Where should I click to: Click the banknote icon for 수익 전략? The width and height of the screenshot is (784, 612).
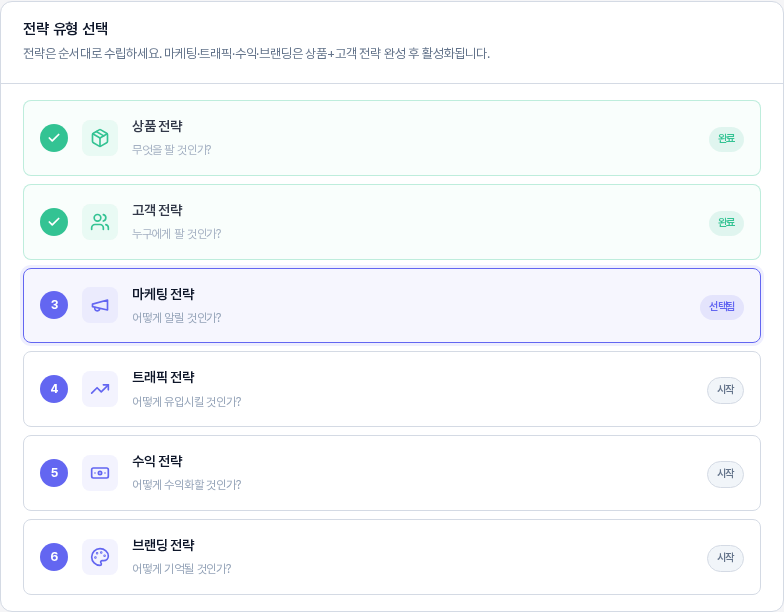[100, 473]
